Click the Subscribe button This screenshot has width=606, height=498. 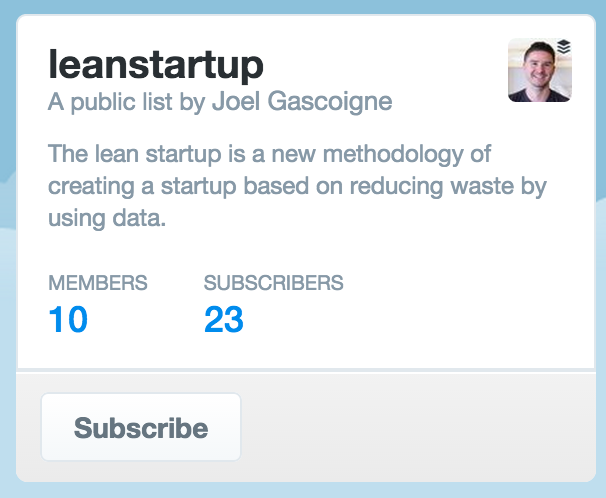click(141, 427)
